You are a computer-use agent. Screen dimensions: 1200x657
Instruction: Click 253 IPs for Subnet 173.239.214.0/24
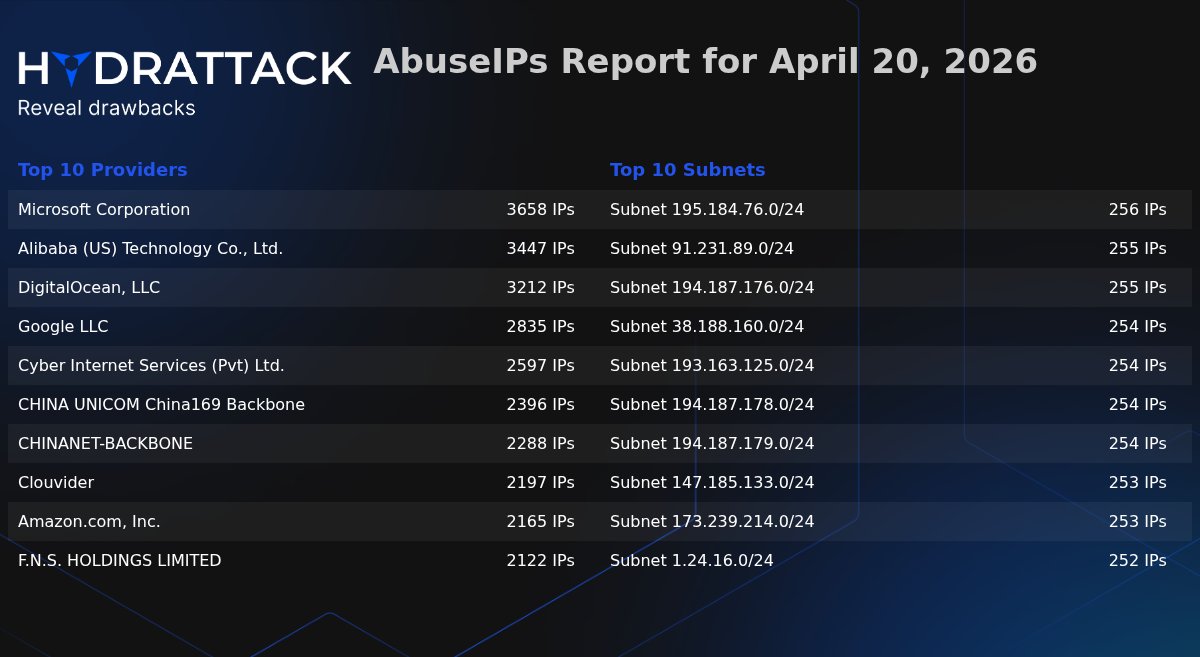[x=1137, y=522]
